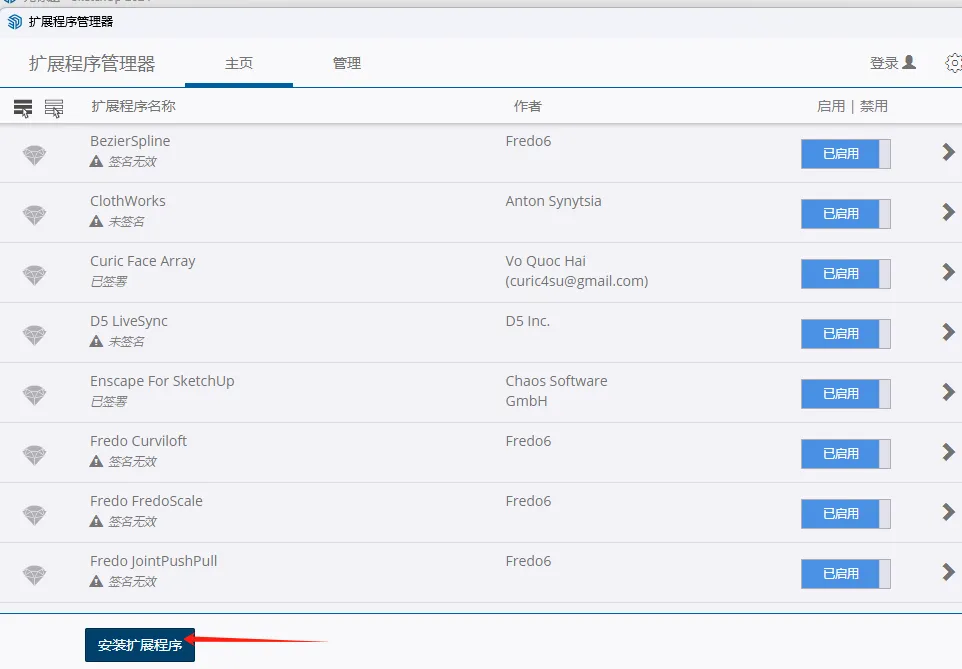The height and width of the screenshot is (669, 962).
Task: Expand Fredo Curviloft details chevron
Action: click(x=949, y=452)
